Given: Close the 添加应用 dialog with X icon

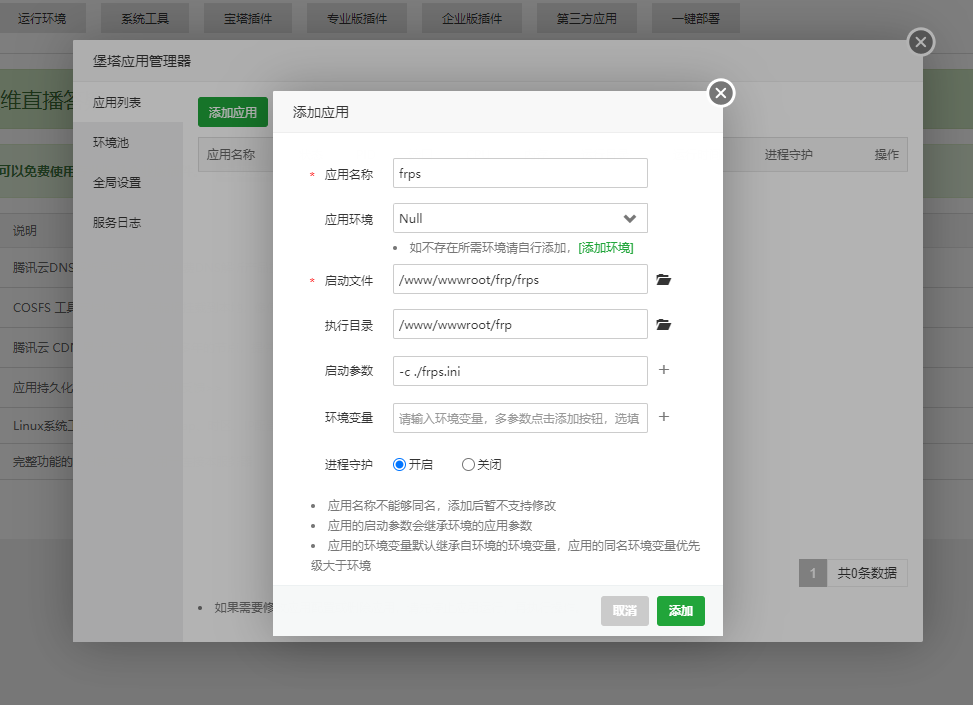Looking at the screenshot, I should click(x=721, y=93).
